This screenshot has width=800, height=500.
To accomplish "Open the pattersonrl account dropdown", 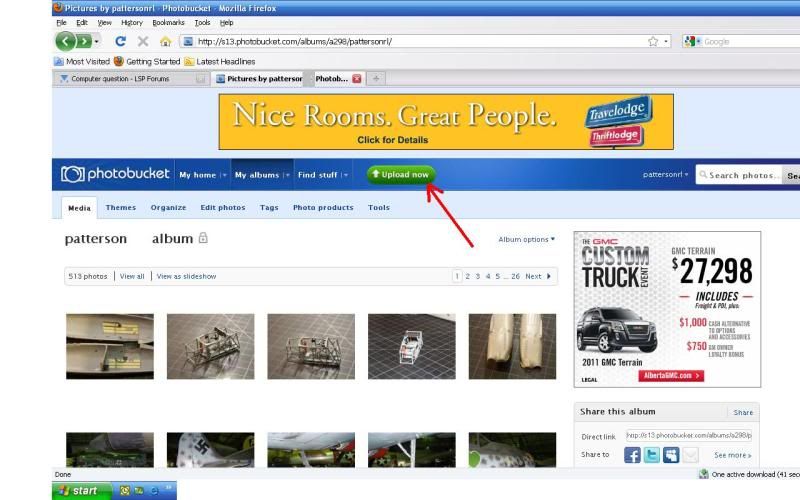I will point(665,174).
